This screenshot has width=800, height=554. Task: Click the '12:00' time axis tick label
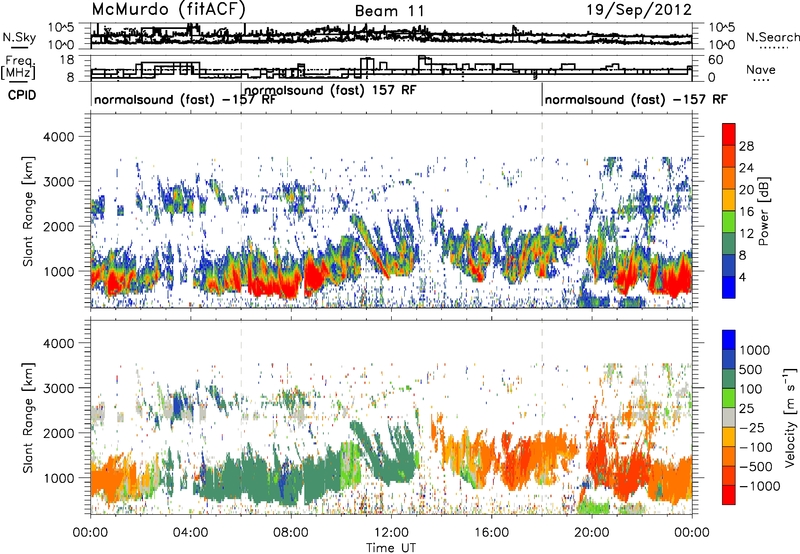tap(391, 533)
